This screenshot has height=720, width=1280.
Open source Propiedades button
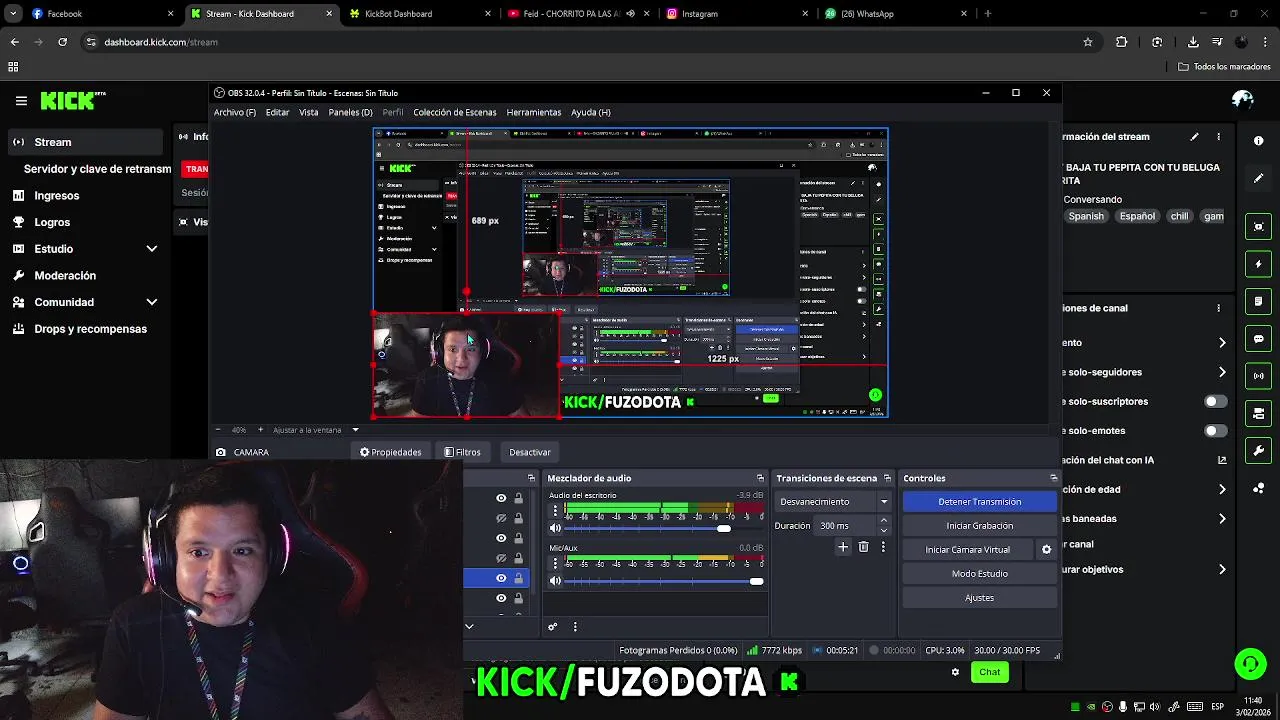391,452
